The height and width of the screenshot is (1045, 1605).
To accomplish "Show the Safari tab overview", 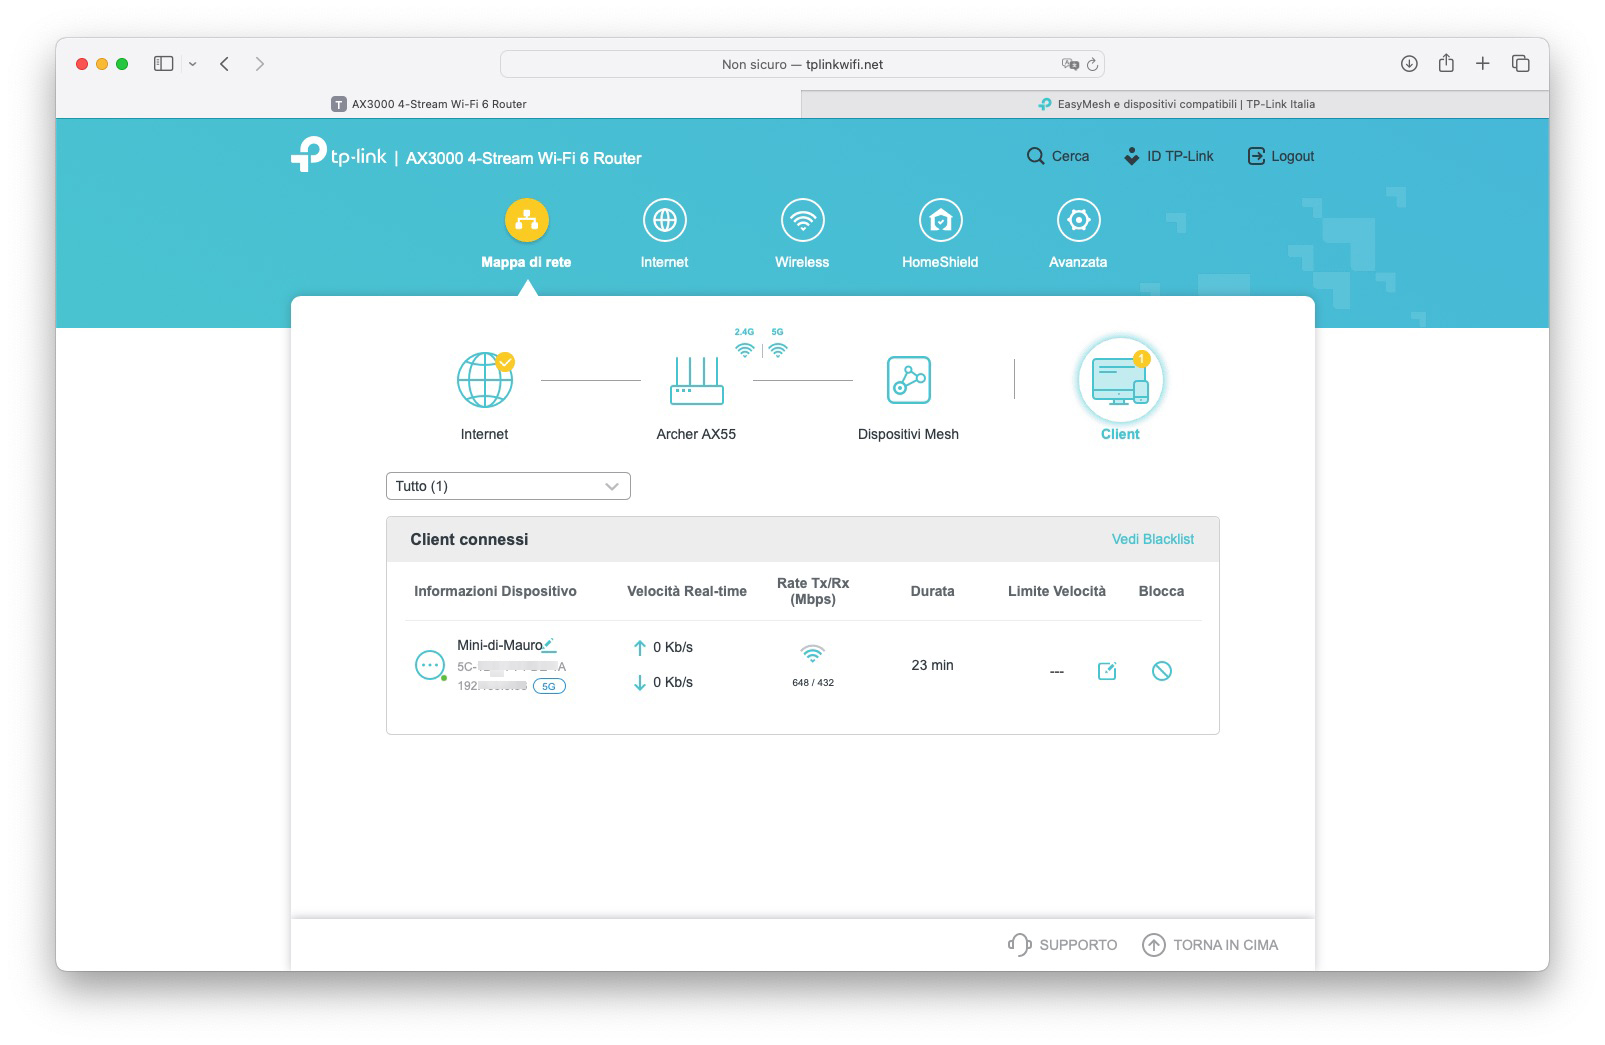I will [x=1521, y=64].
